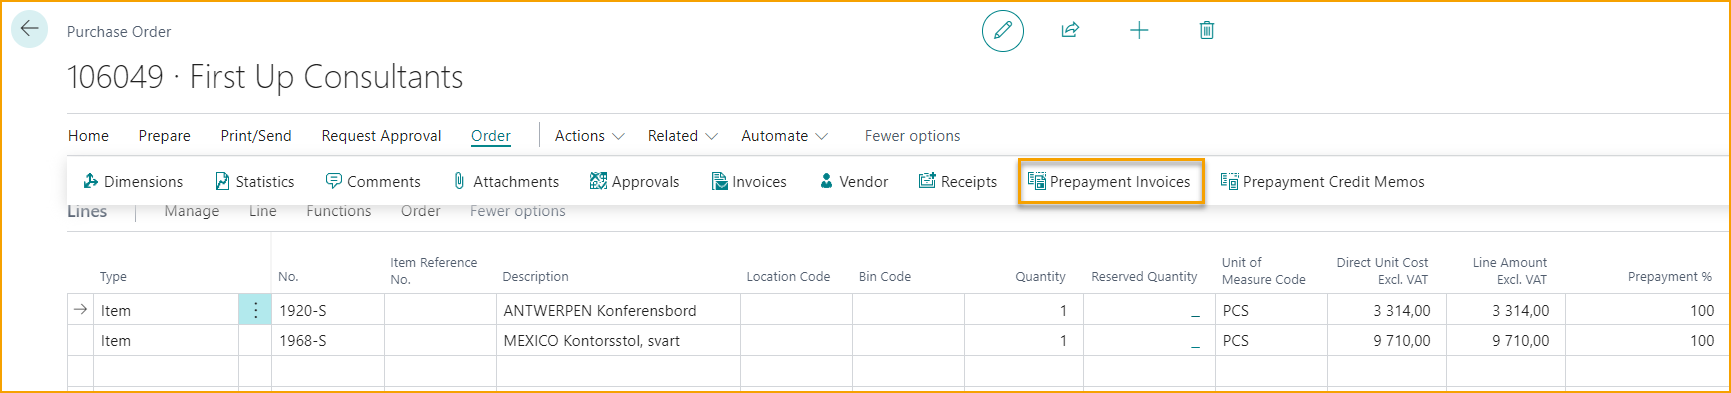Image resolution: width=1731 pixels, height=393 pixels.
Task: Open Receipts action
Action: point(957,181)
